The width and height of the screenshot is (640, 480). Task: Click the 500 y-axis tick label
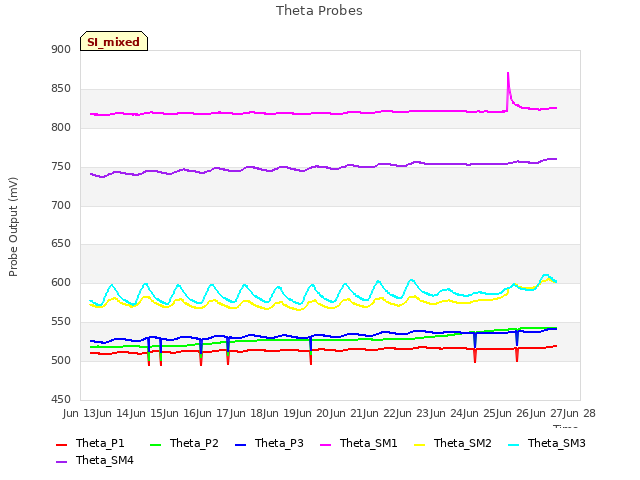coord(61,360)
